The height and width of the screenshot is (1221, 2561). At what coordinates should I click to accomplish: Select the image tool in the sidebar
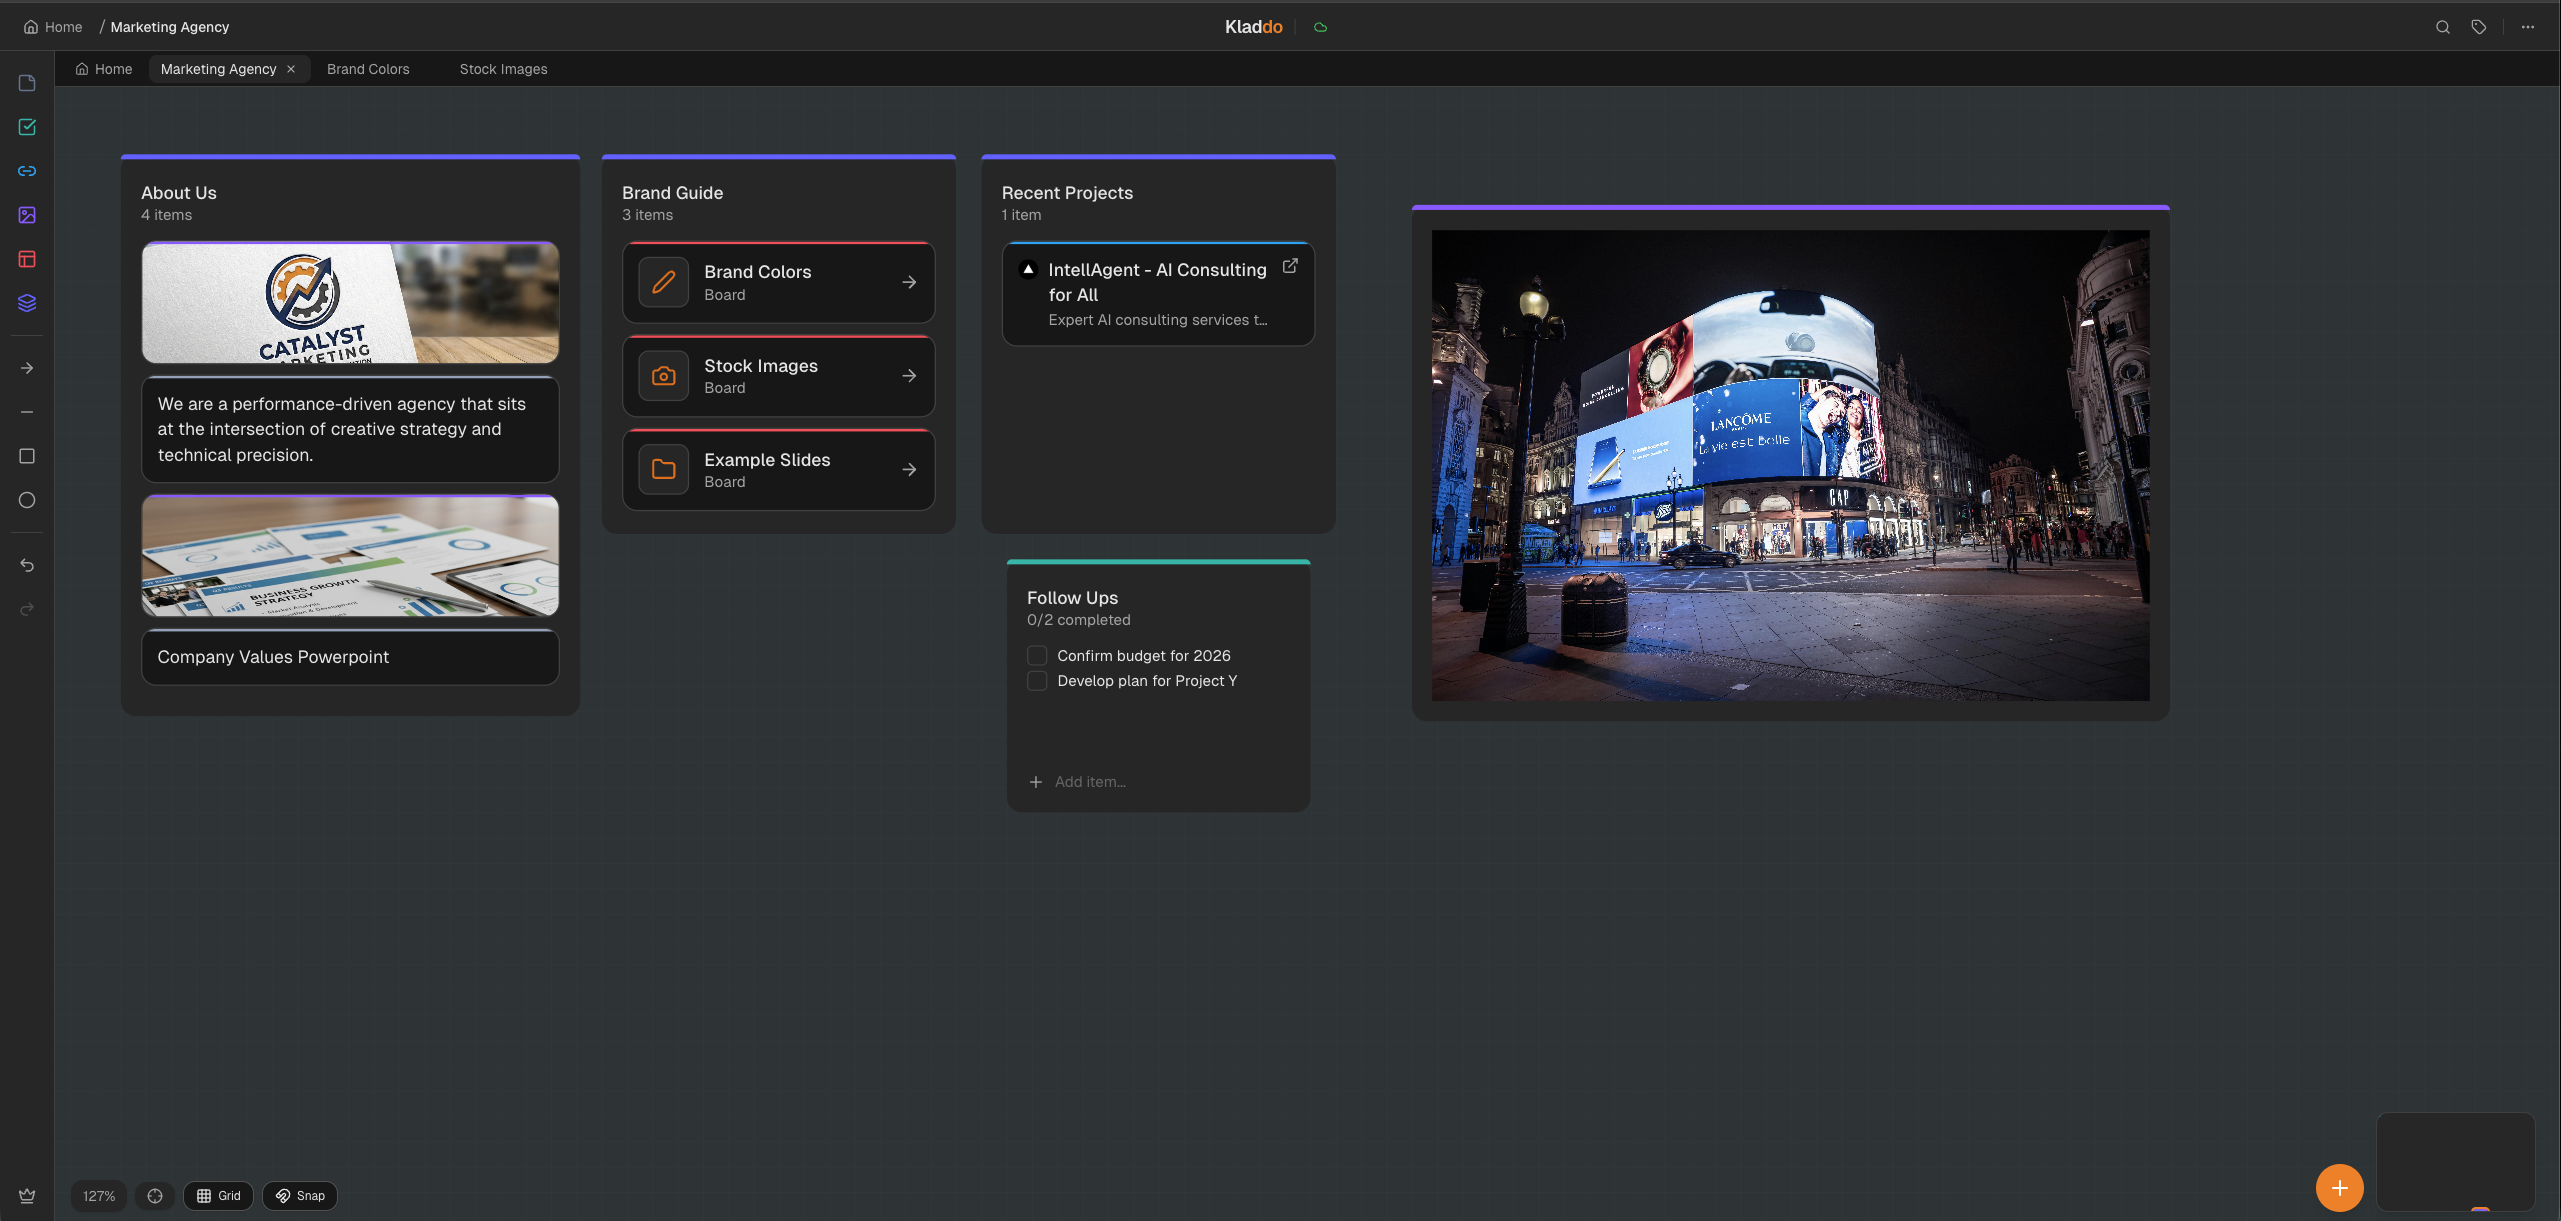[x=26, y=215]
